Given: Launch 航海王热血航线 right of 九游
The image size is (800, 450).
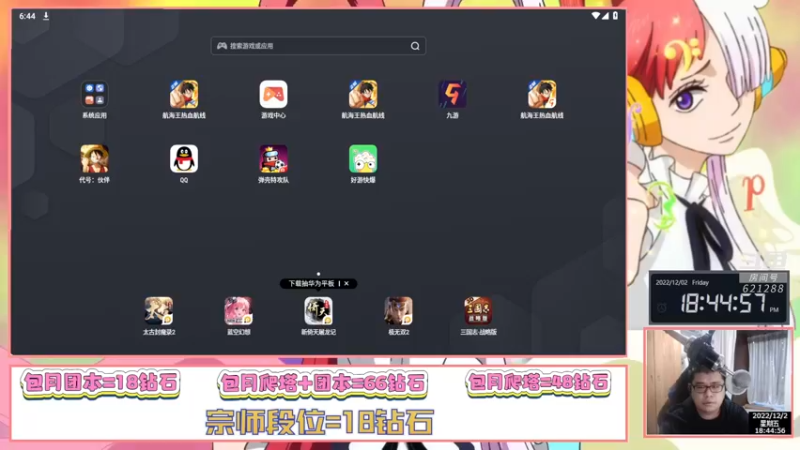Looking at the screenshot, I should click(542, 94).
